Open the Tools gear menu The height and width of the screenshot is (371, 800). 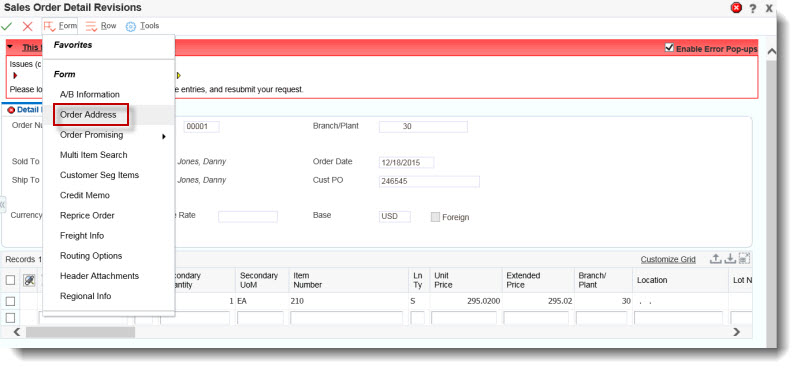(x=142, y=26)
